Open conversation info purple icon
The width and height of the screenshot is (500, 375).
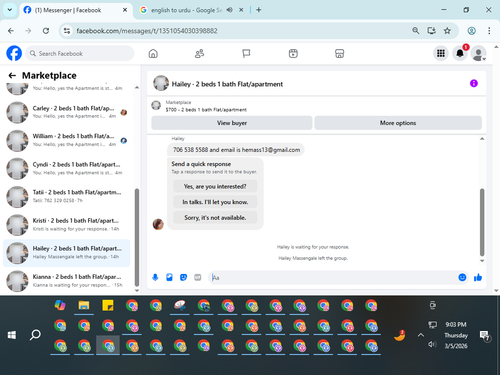(474, 83)
